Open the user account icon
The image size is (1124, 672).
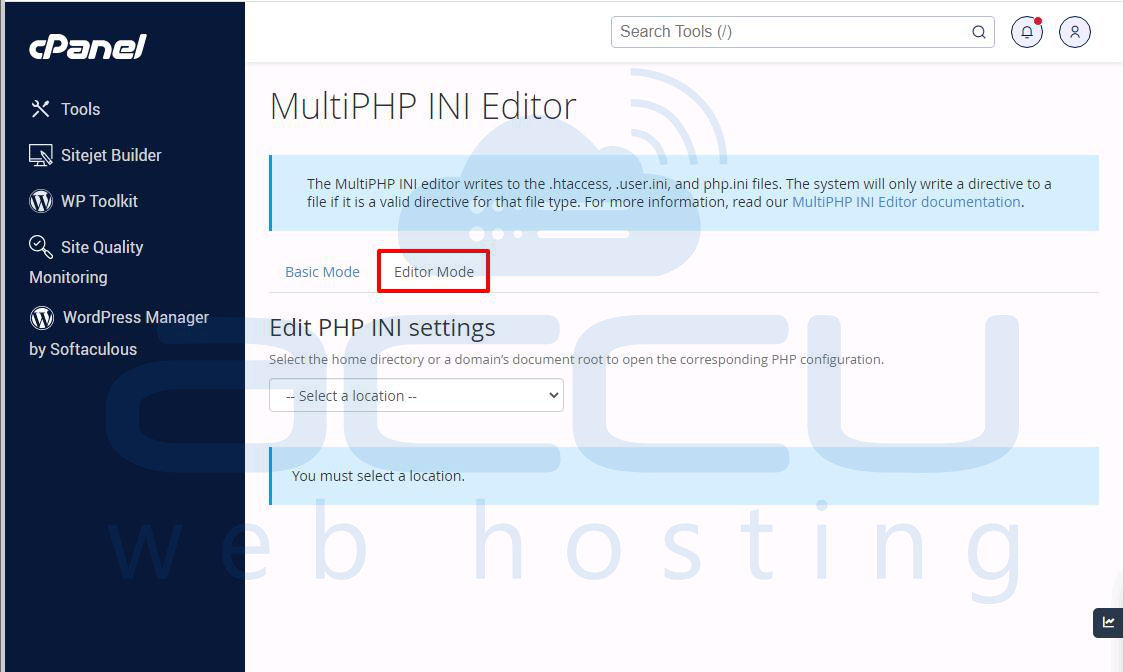[1075, 32]
